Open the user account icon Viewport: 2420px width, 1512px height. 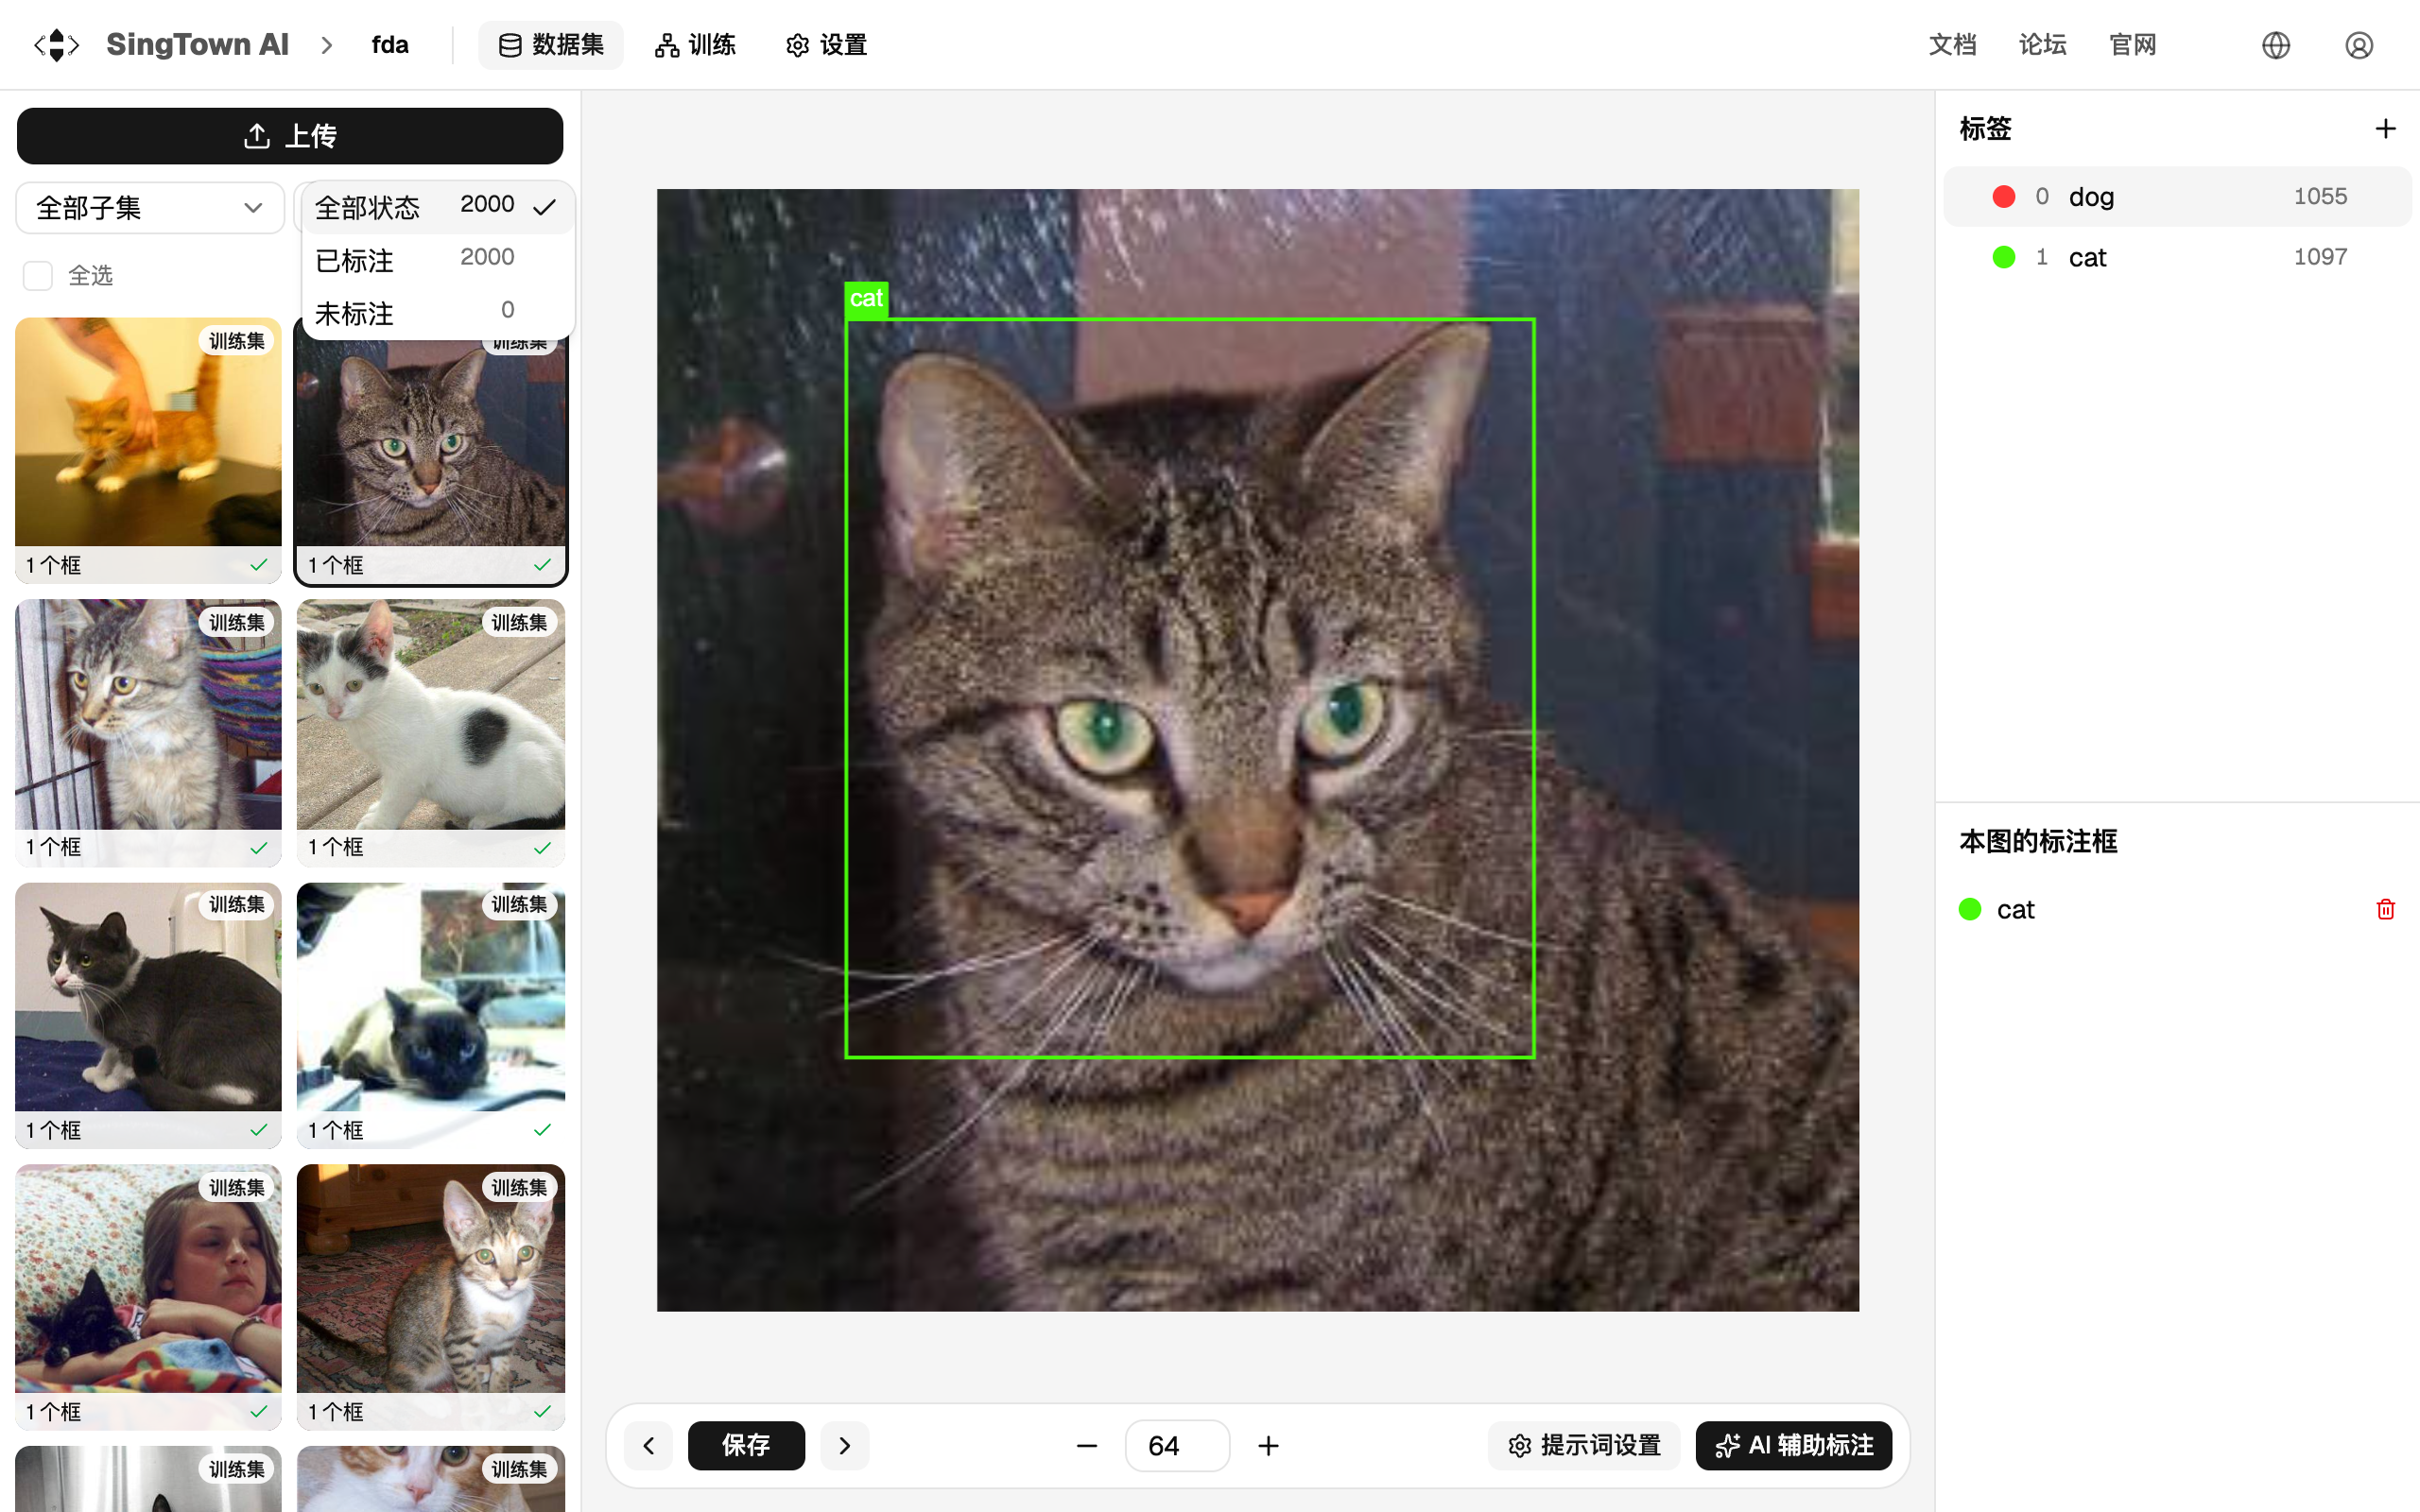click(x=2358, y=45)
